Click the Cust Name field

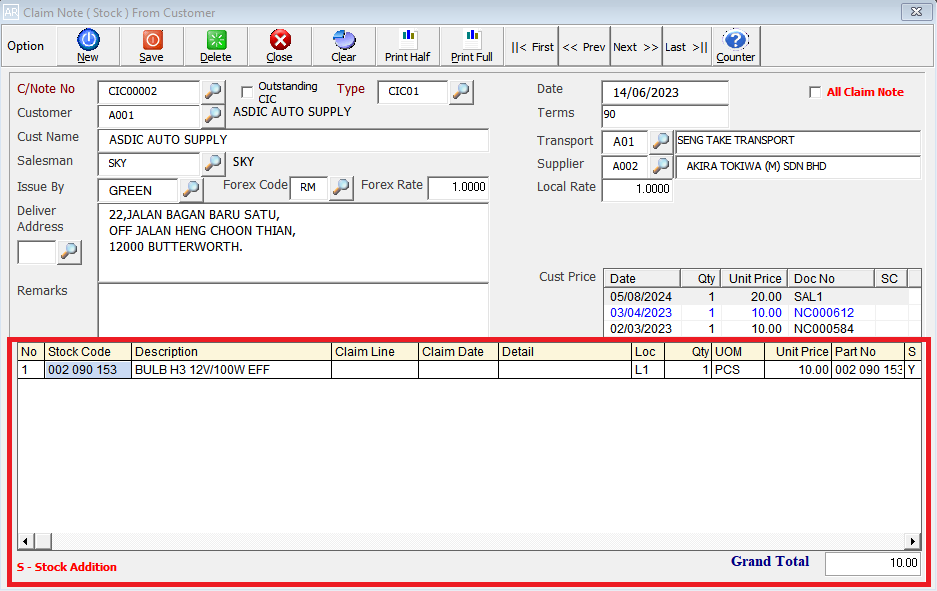pos(293,140)
